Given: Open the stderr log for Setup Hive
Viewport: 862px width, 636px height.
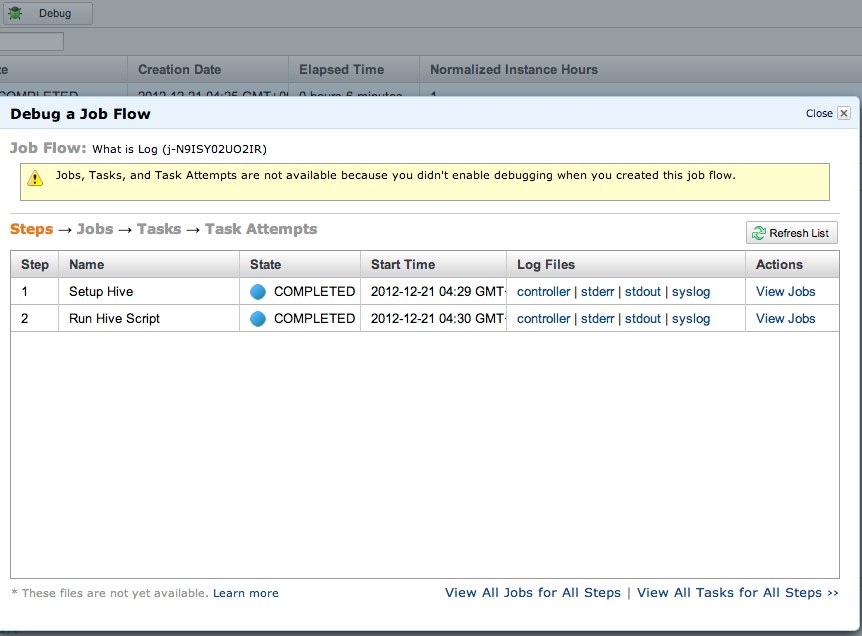Looking at the screenshot, I should 597,292.
